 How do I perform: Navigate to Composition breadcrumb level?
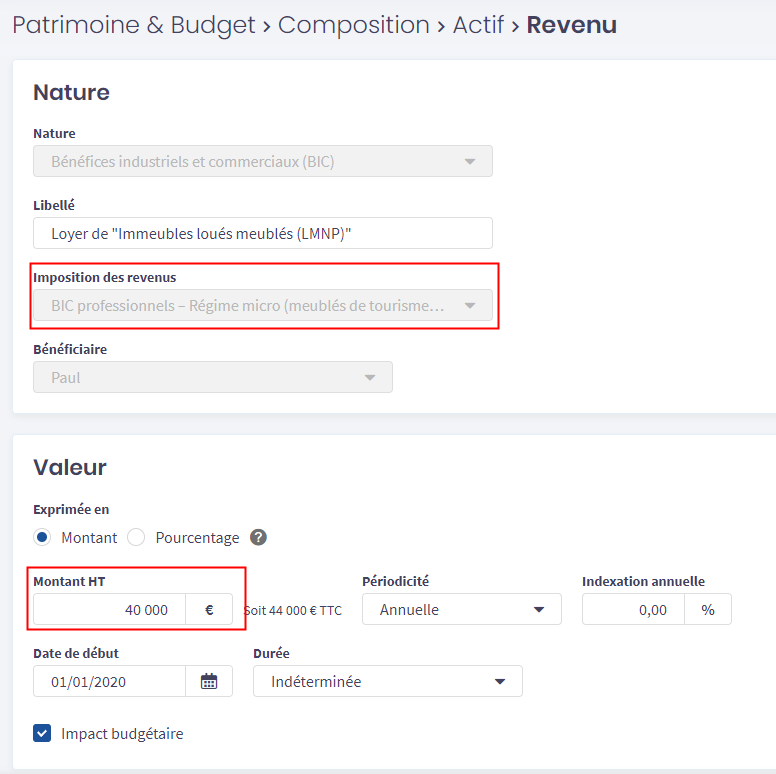352,25
